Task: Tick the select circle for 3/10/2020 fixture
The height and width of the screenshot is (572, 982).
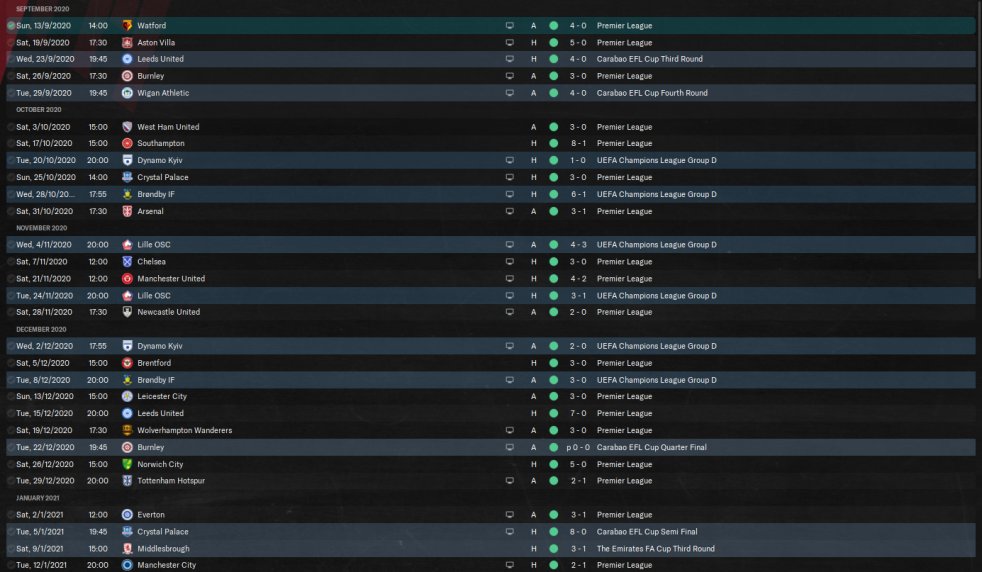Action: click(x=11, y=127)
